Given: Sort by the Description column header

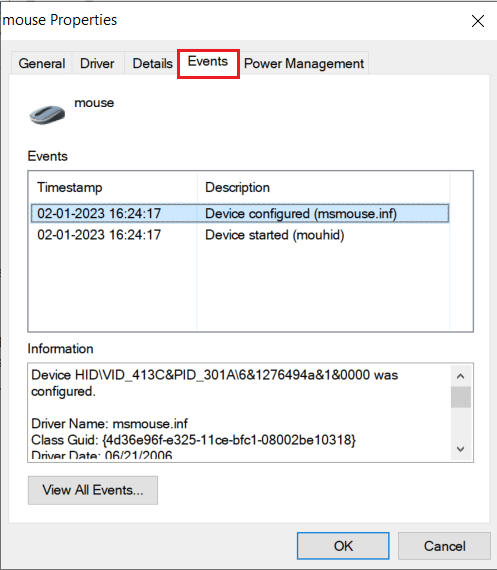Looking at the screenshot, I should [324, 188].
